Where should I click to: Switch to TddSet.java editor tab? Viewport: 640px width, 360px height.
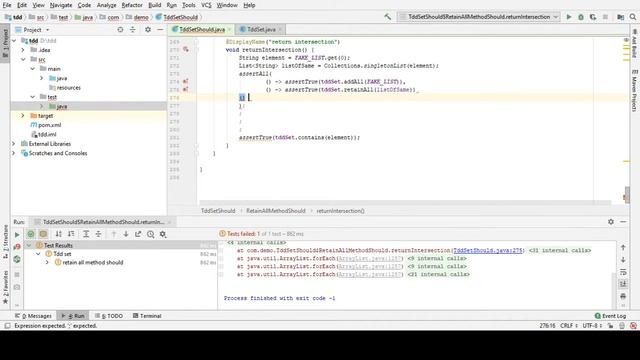pyautogui.click(x=261, y=29)
